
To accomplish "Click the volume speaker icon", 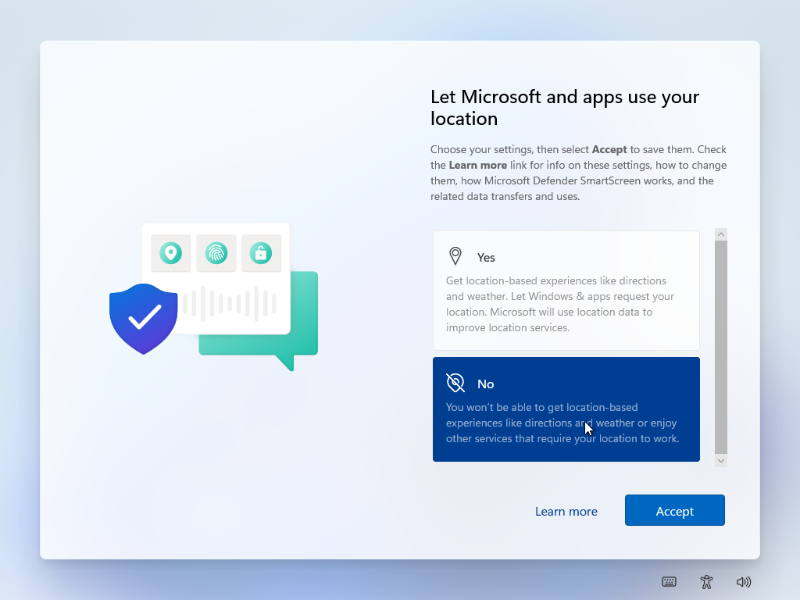I will [x=743, y=582].
